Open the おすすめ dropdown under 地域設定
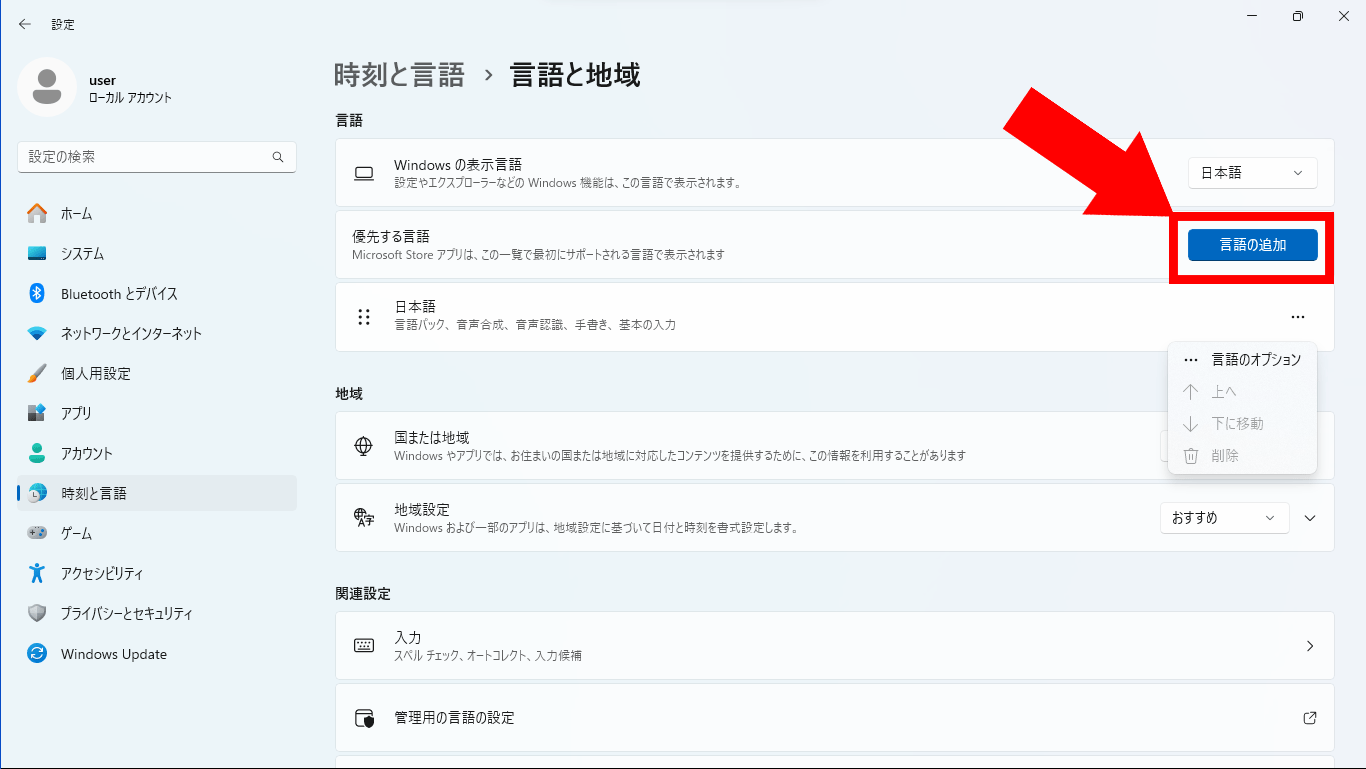This screenshot has width=1366, height=769. coord(1224,517)
